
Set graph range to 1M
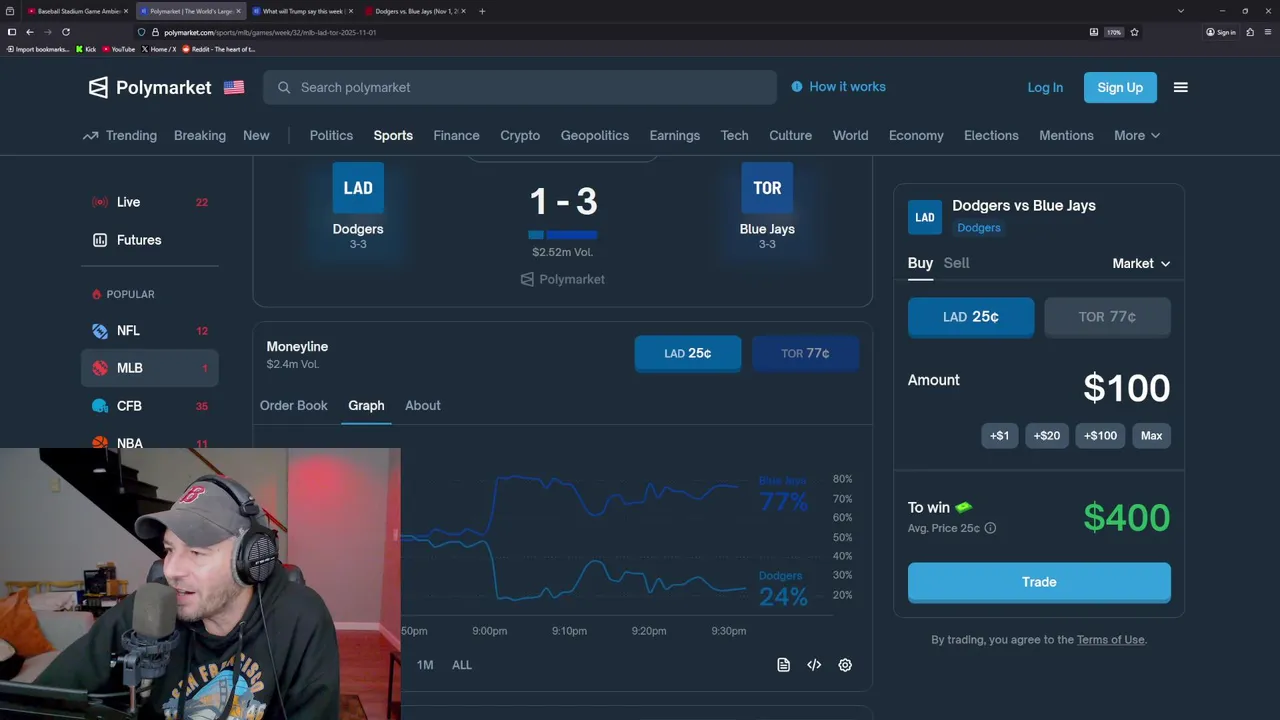(425, 665)
